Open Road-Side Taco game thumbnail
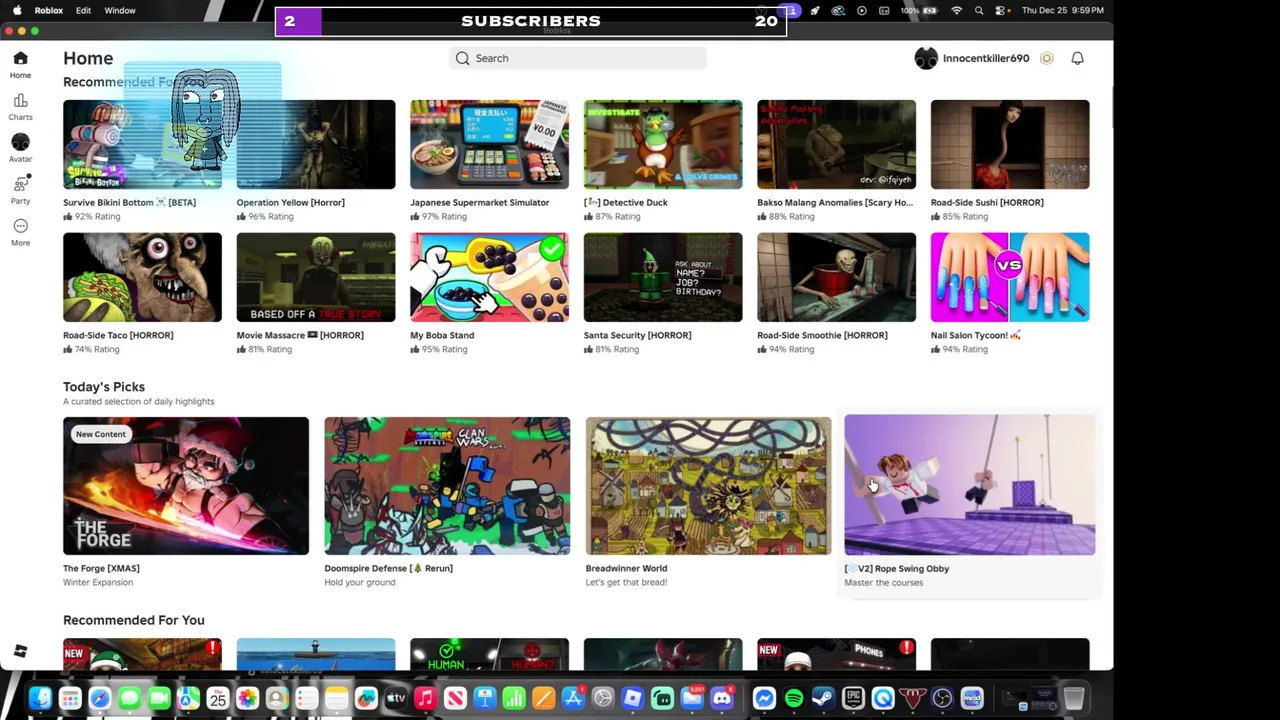1280x720 pixels. (x=142, y=277)
